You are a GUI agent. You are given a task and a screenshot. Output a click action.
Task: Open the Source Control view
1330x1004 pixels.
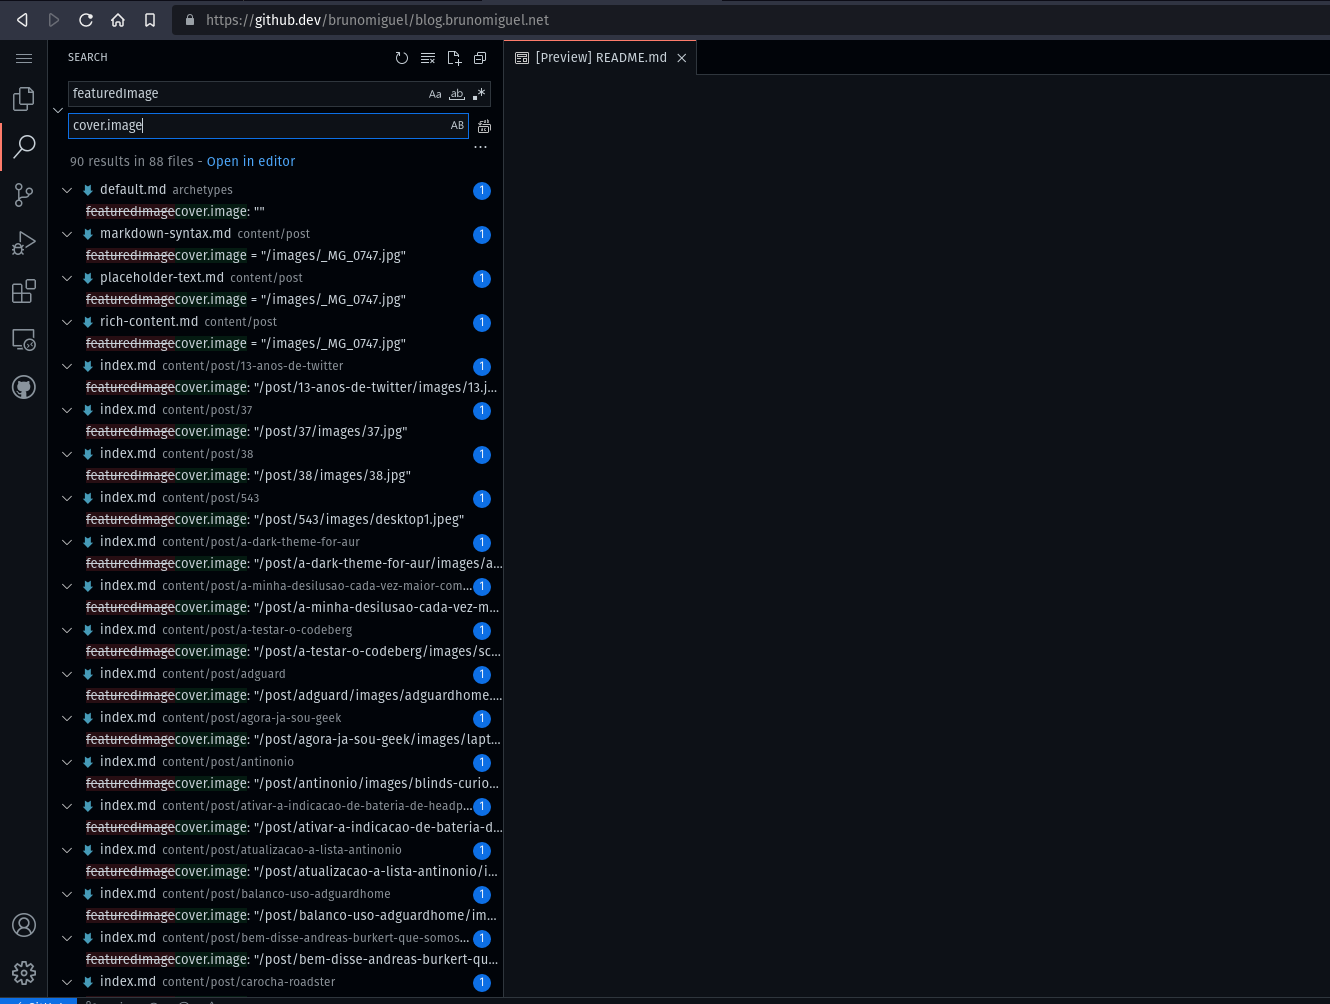point(24,195)
